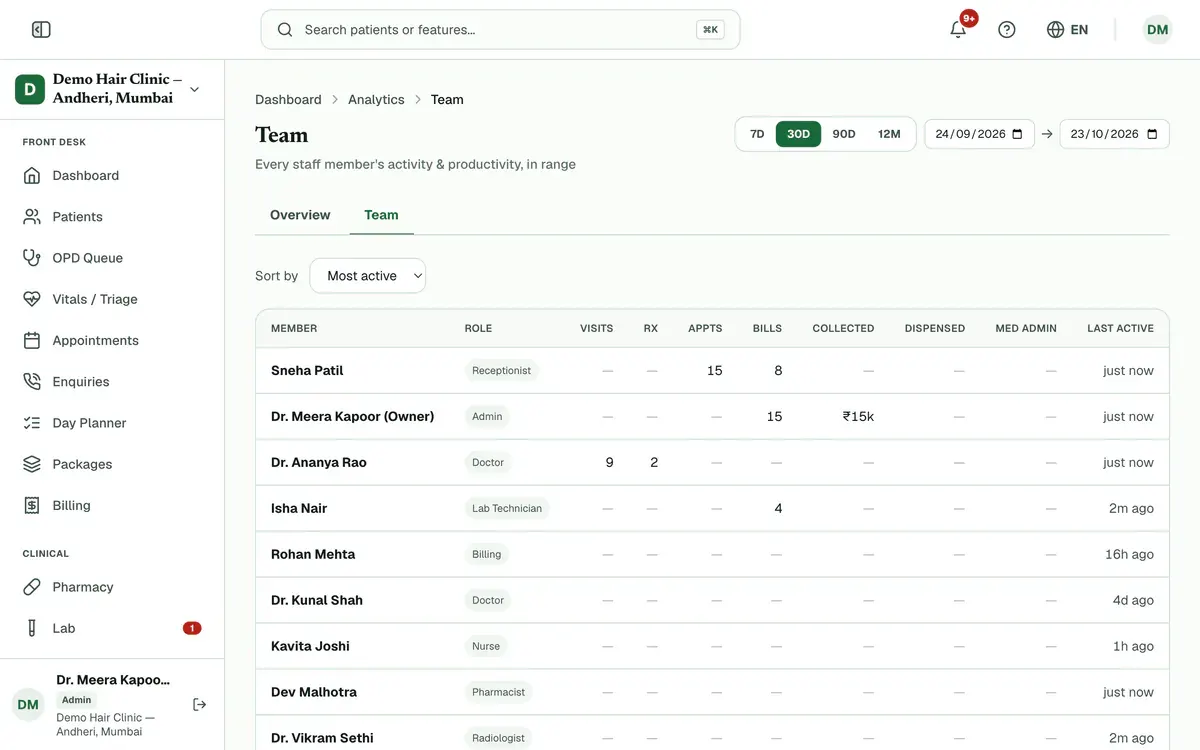Click the end date field 23/10/2026
The width and height of the screenshot is (1200, 750).
point(1114,134)
